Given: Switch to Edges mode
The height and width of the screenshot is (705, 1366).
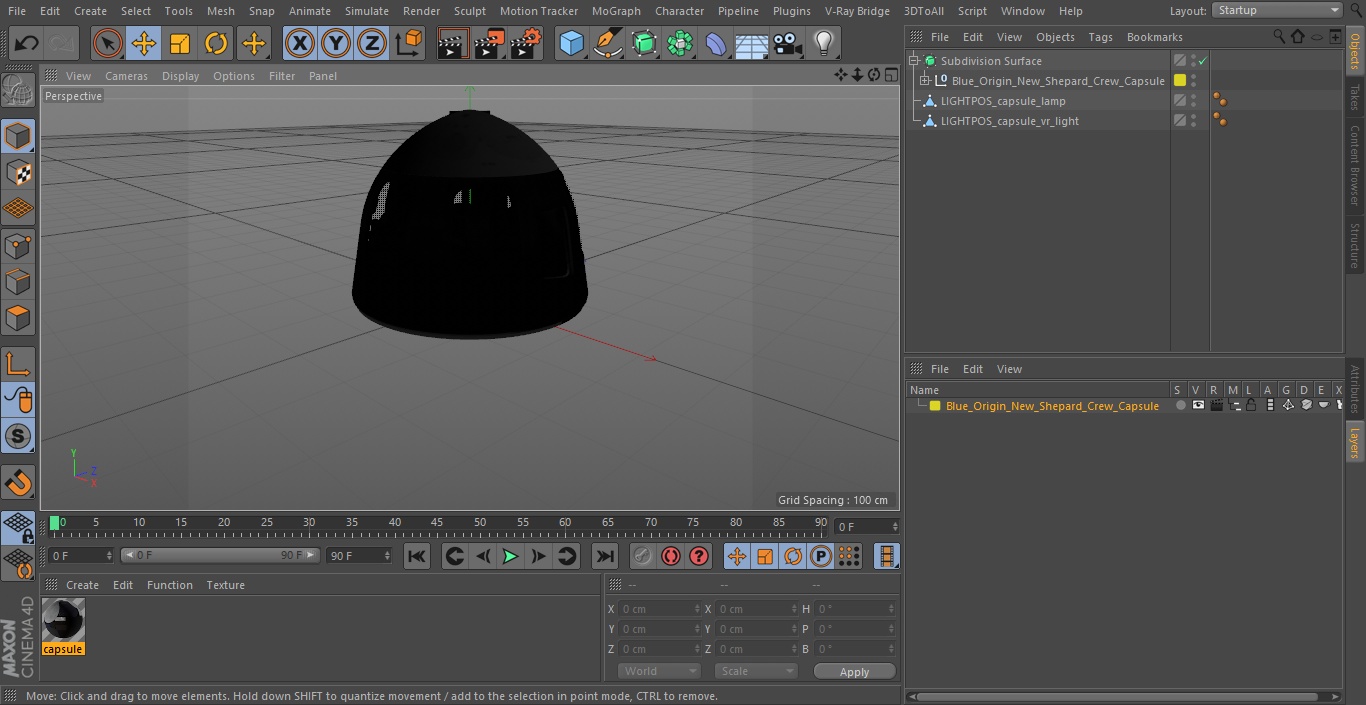Looking at the screenshot, I should click(18, 281).
